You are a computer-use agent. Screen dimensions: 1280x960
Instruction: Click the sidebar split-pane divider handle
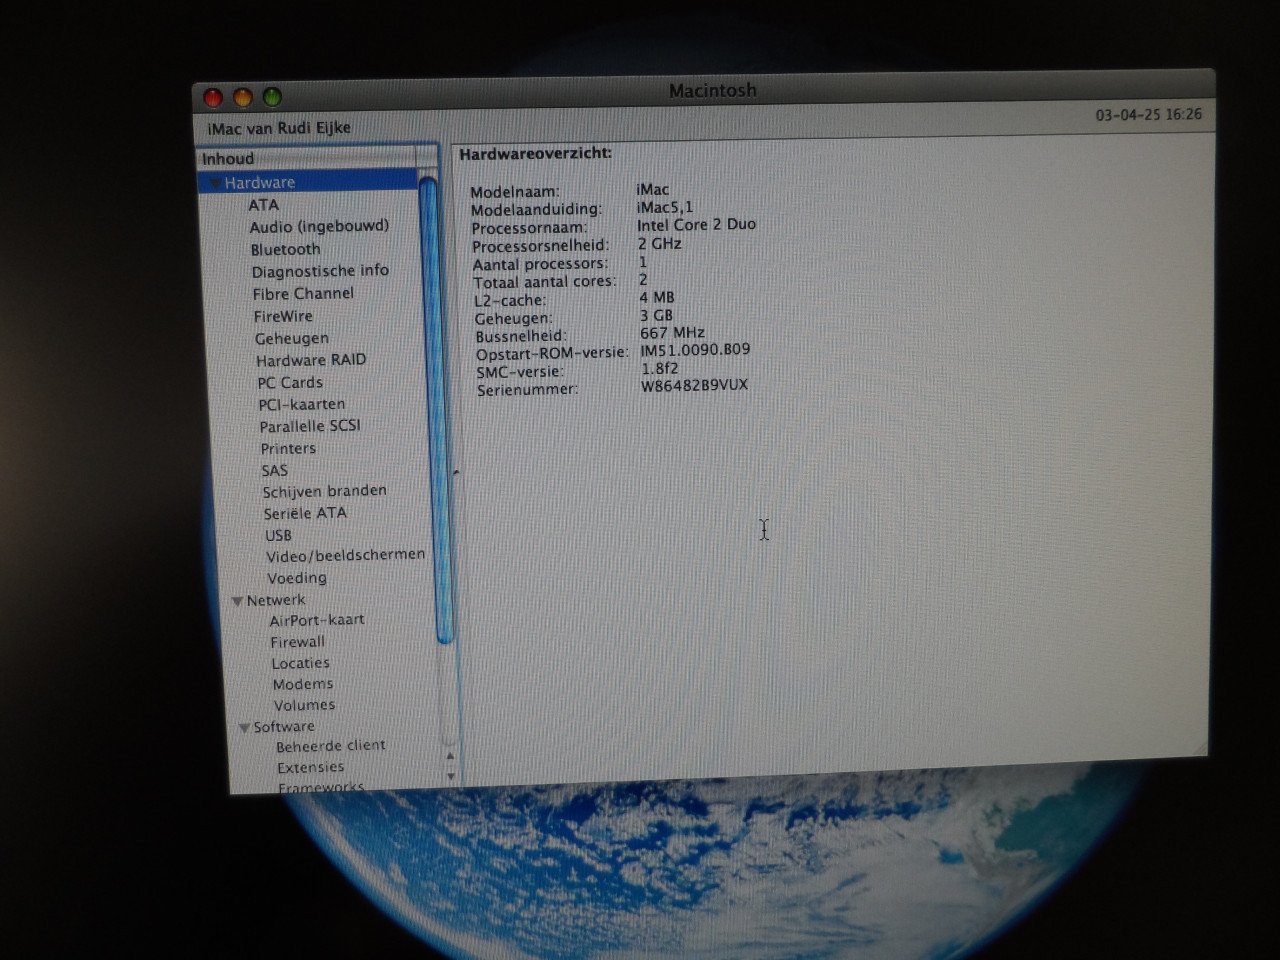click(456, 472)
